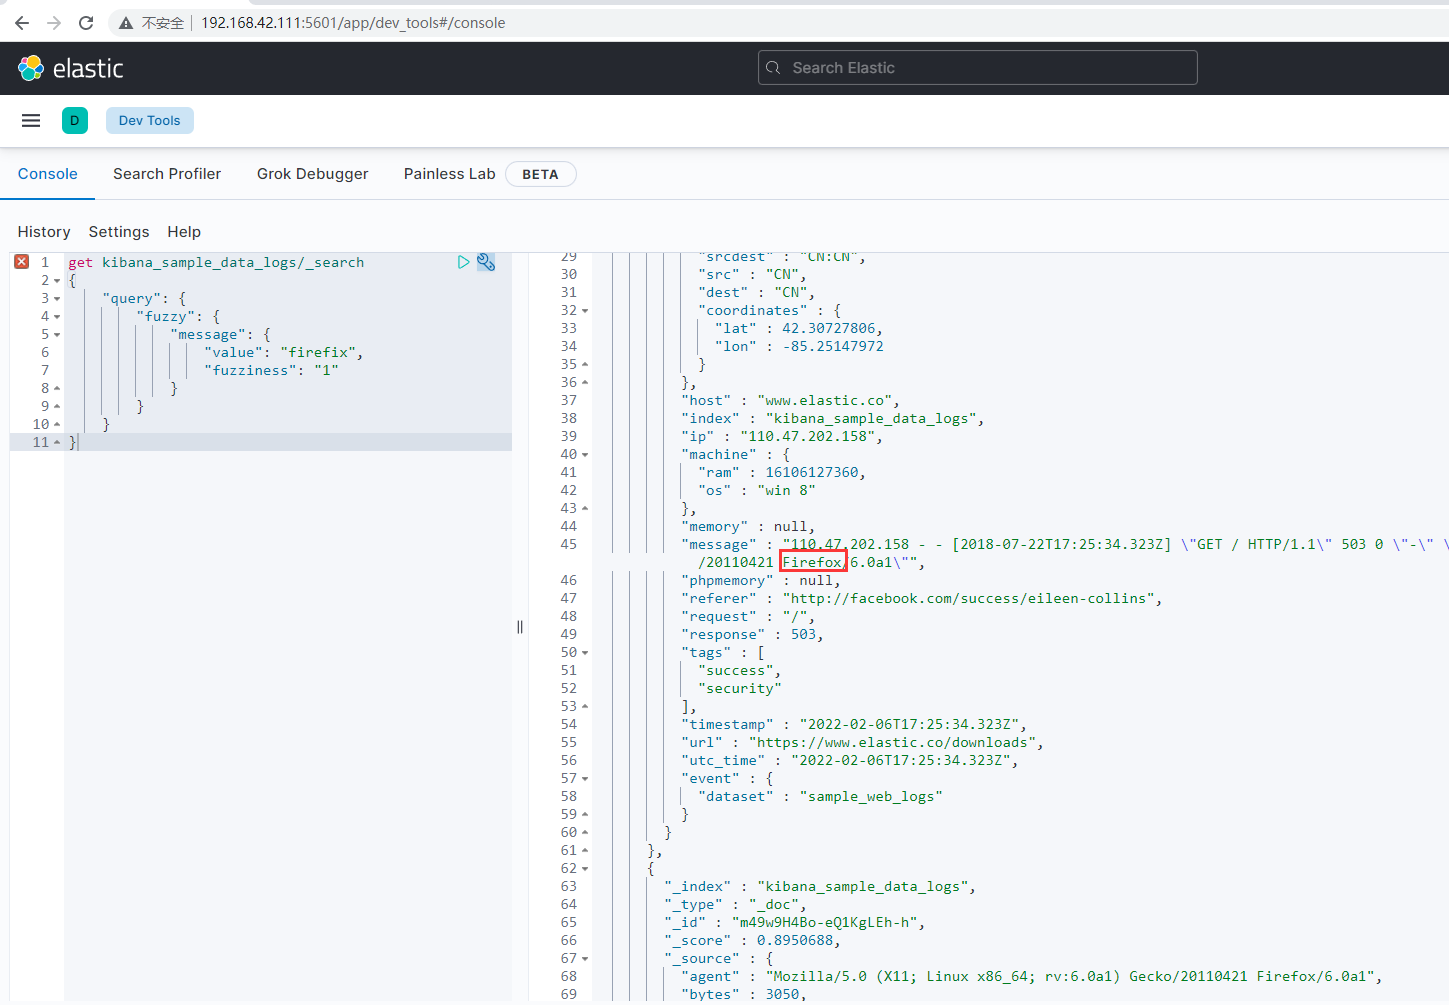Click the search magnifier icon in Search Elastic
Screen dimensions: 1449x1005
773,68
